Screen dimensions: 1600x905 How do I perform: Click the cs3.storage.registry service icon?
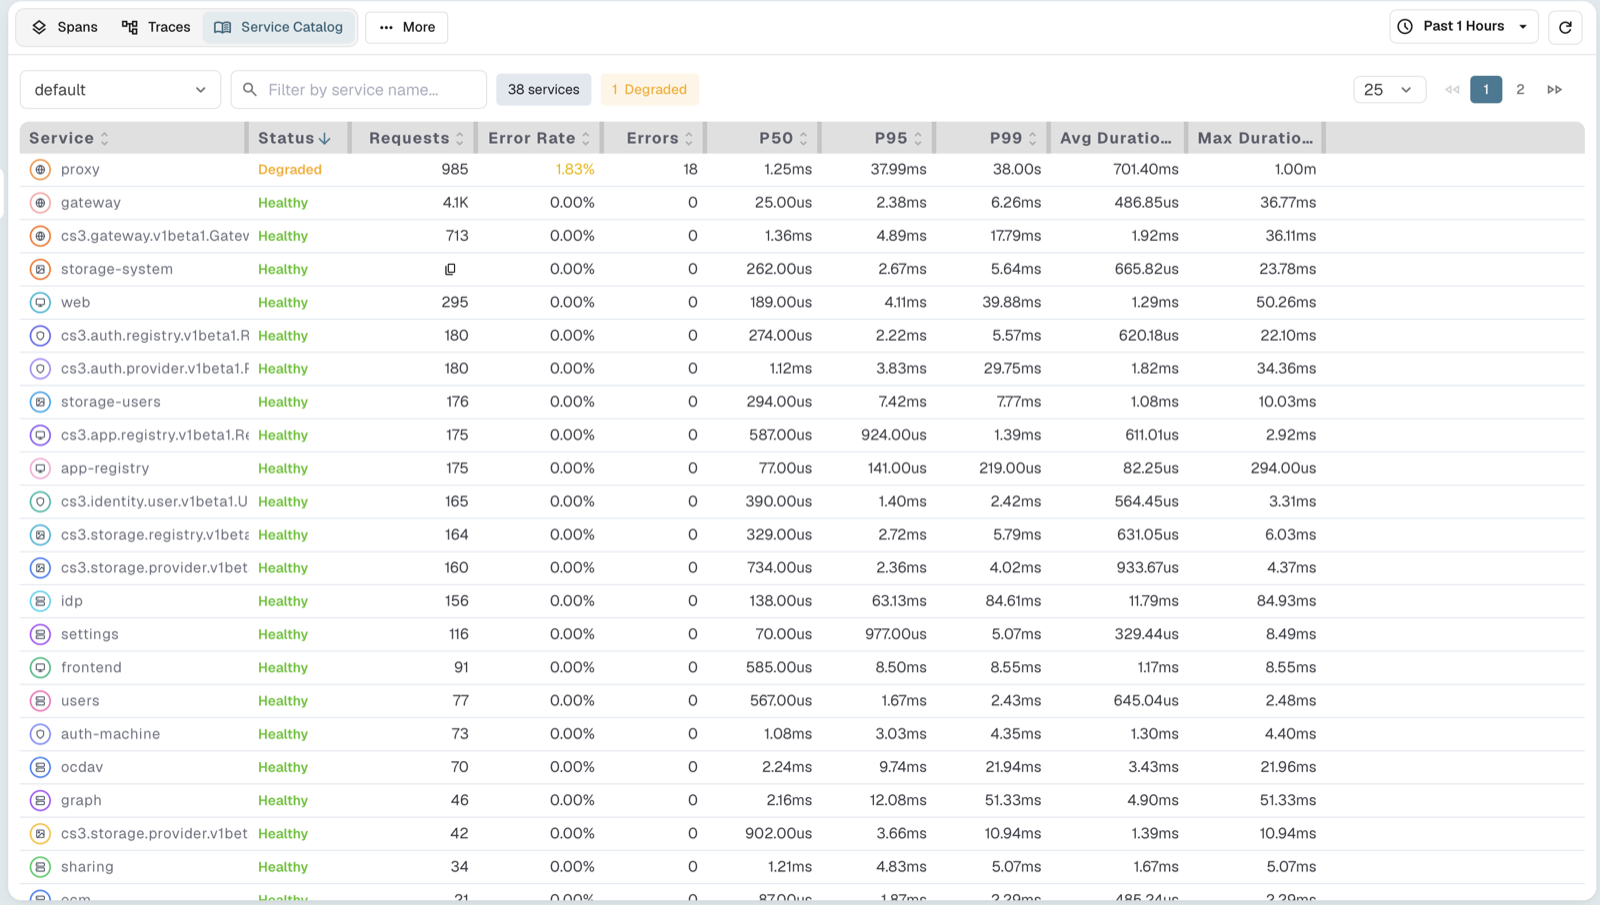point(40,535)
